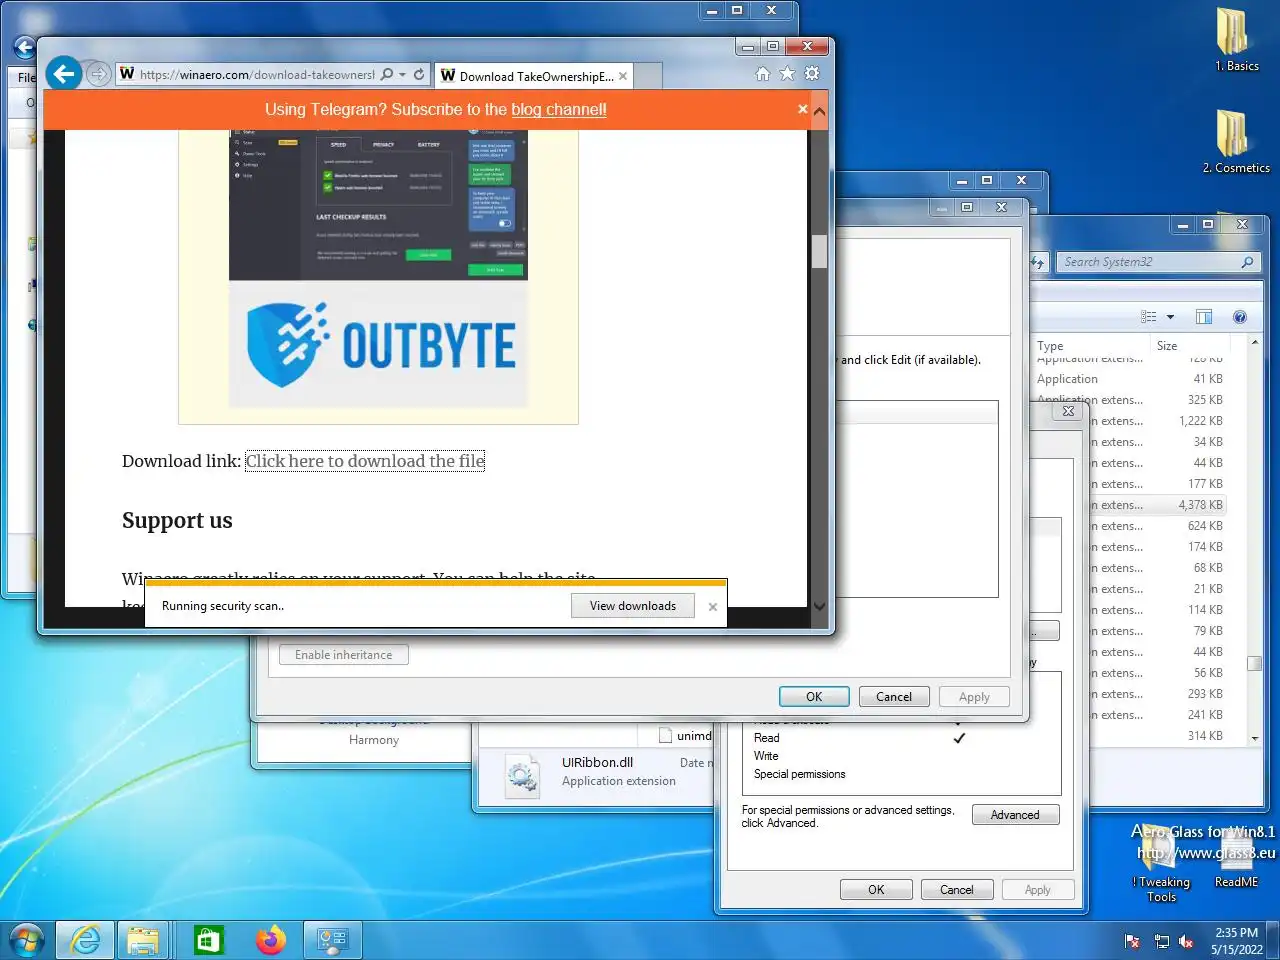Select the Application row of 41 KB
This screenshot has width=1280, height=960.
(x=1130, y=379)
